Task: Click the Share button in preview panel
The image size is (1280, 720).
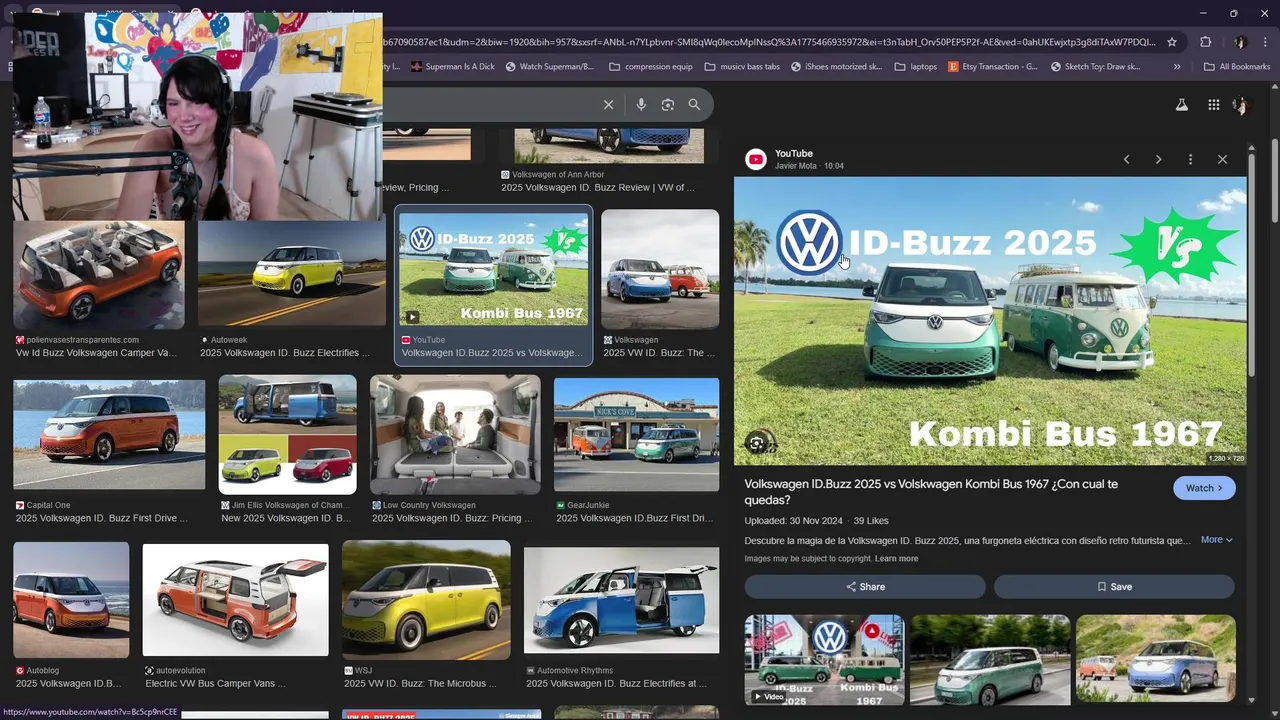Action: [865, 587]
